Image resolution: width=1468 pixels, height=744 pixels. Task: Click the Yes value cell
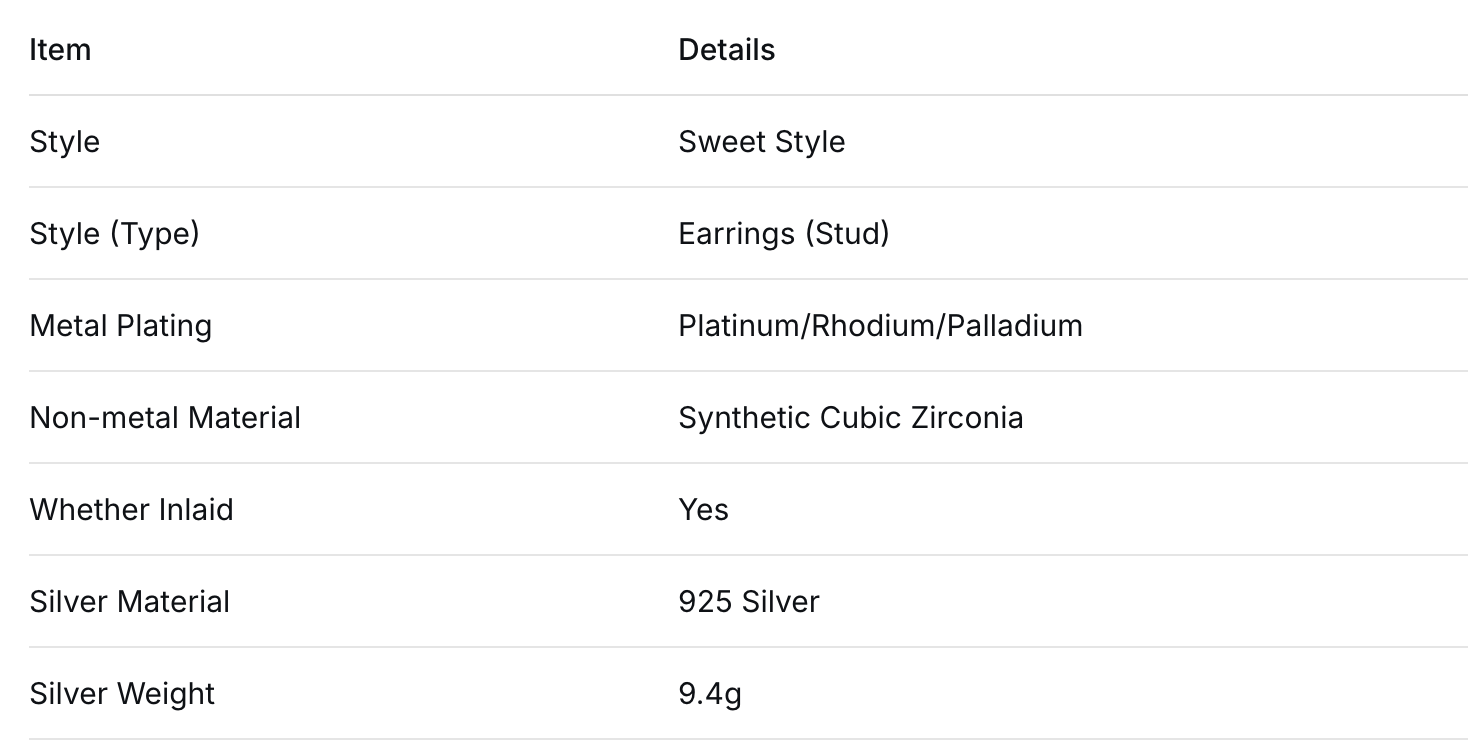[x=703, y=509]
